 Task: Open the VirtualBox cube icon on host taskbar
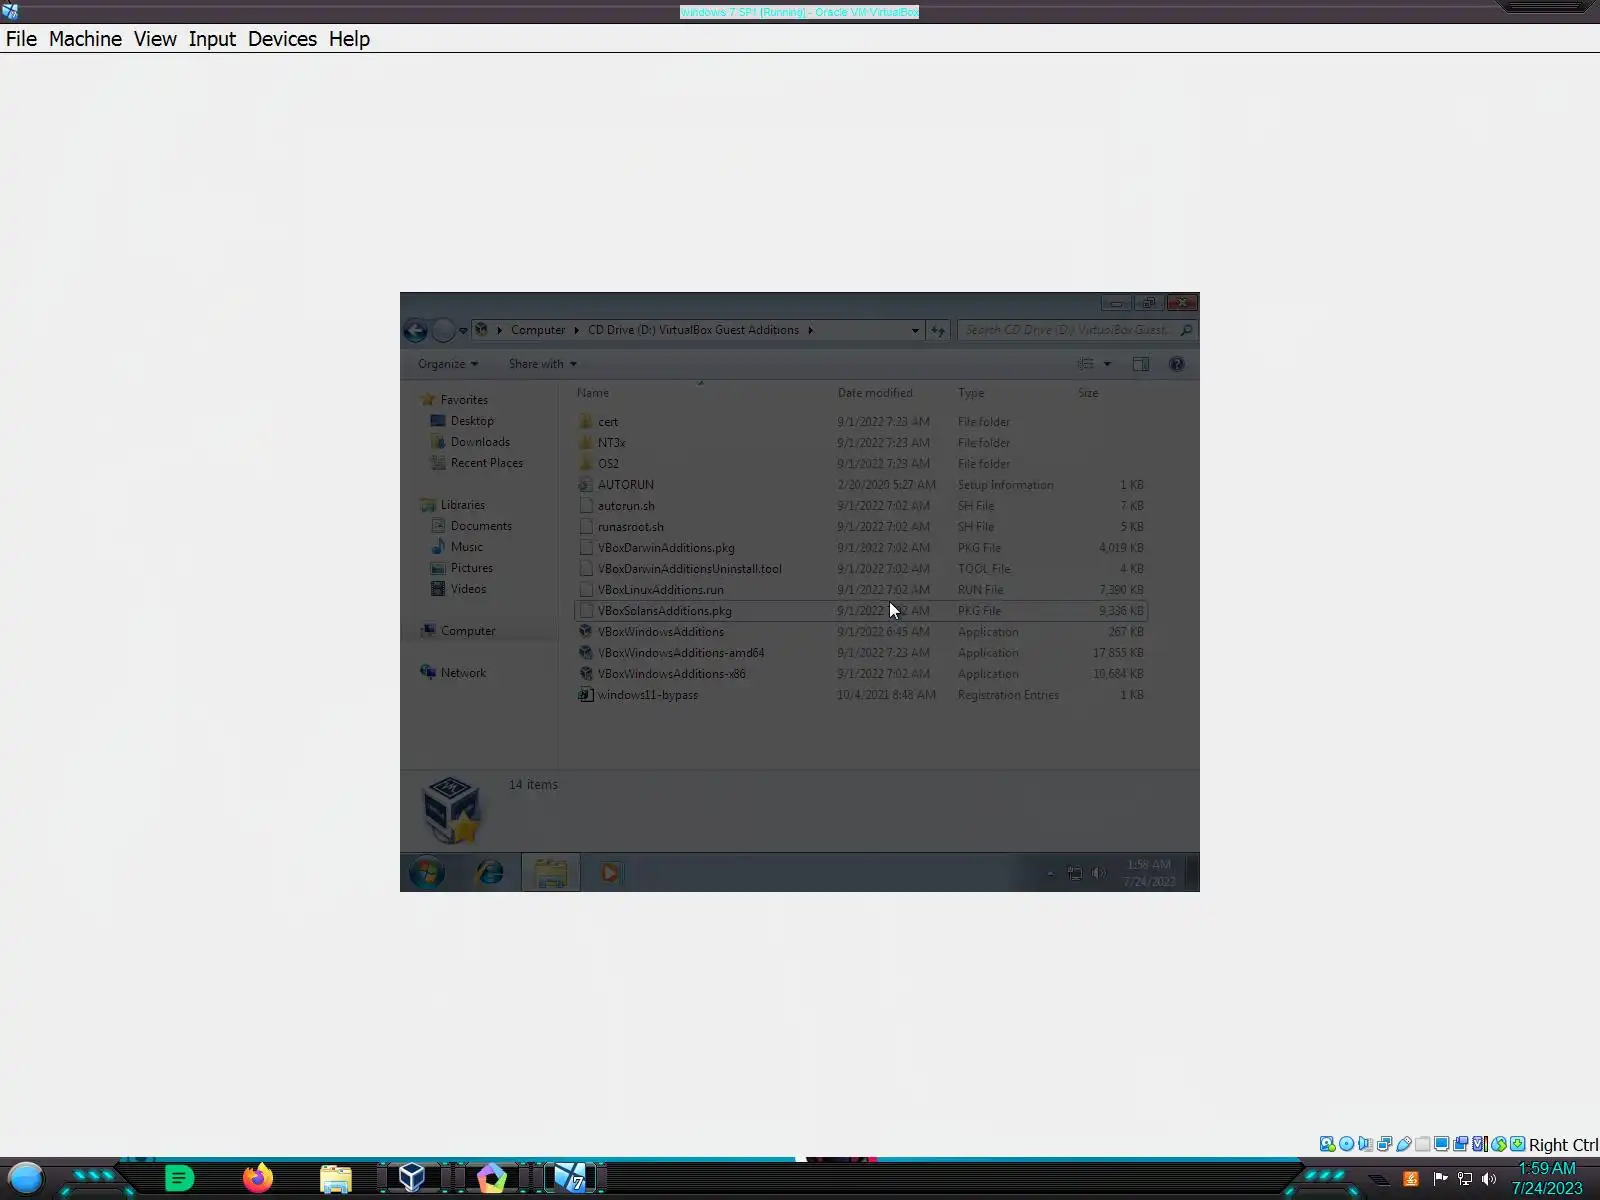click(x=412, y=1178)
